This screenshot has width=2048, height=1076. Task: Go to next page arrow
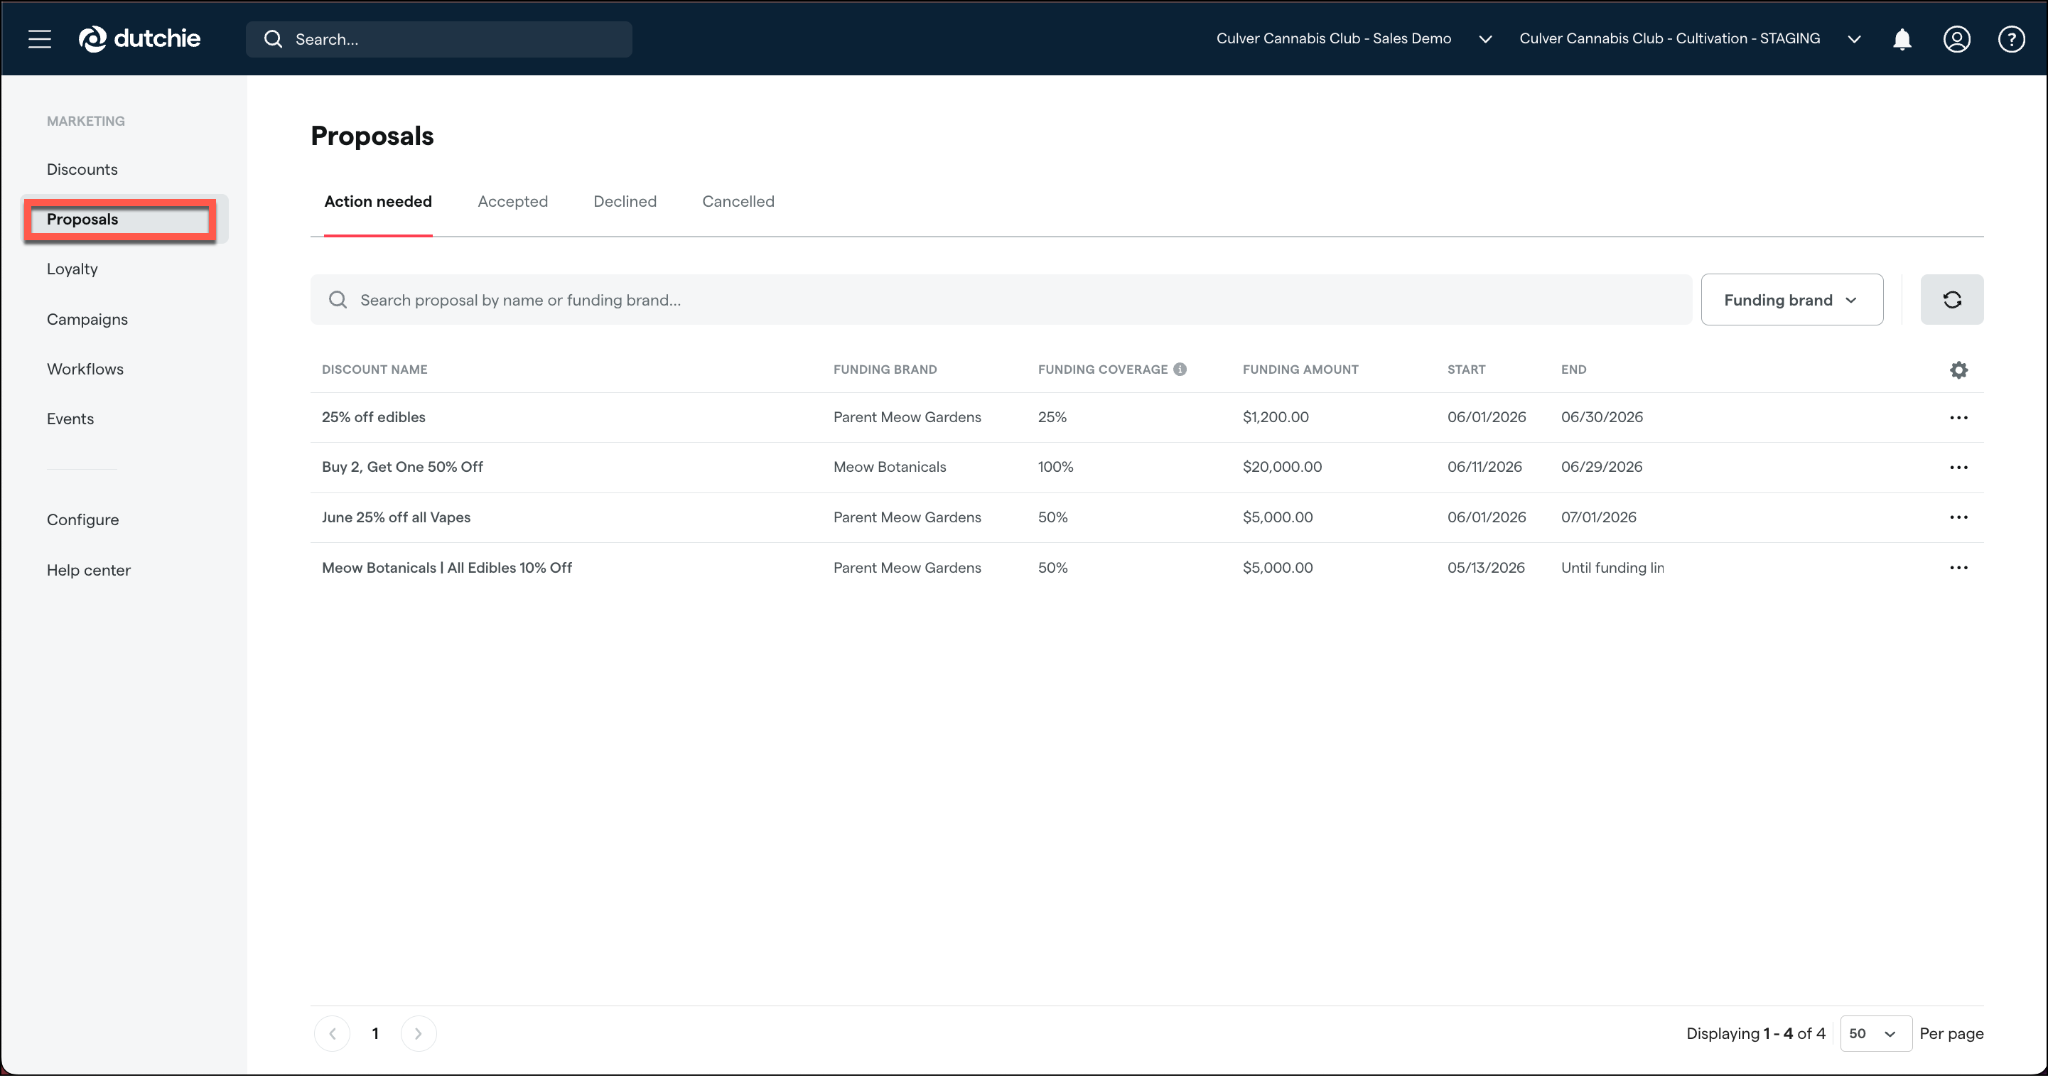point(418,1033)
